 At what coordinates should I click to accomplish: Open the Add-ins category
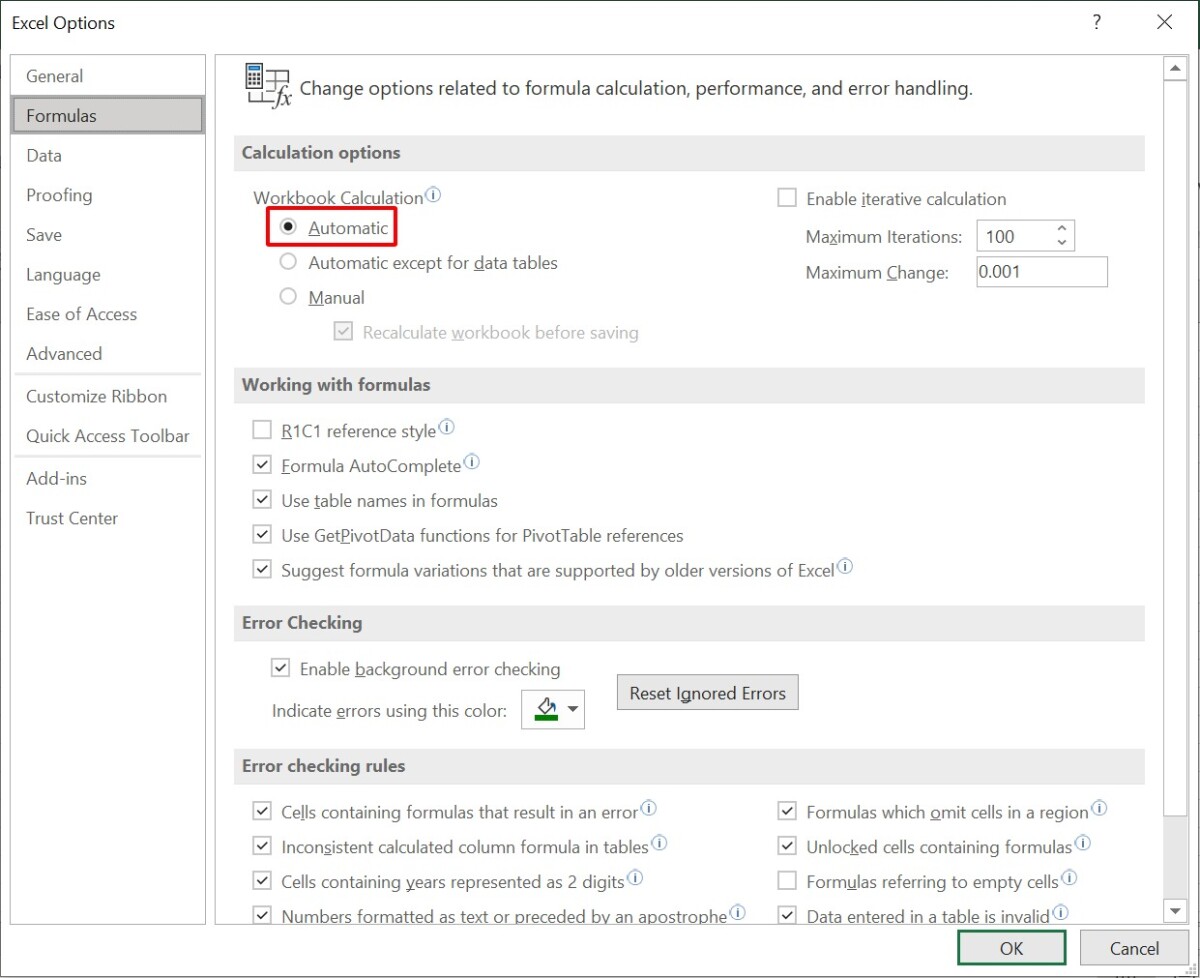point(107,478)
